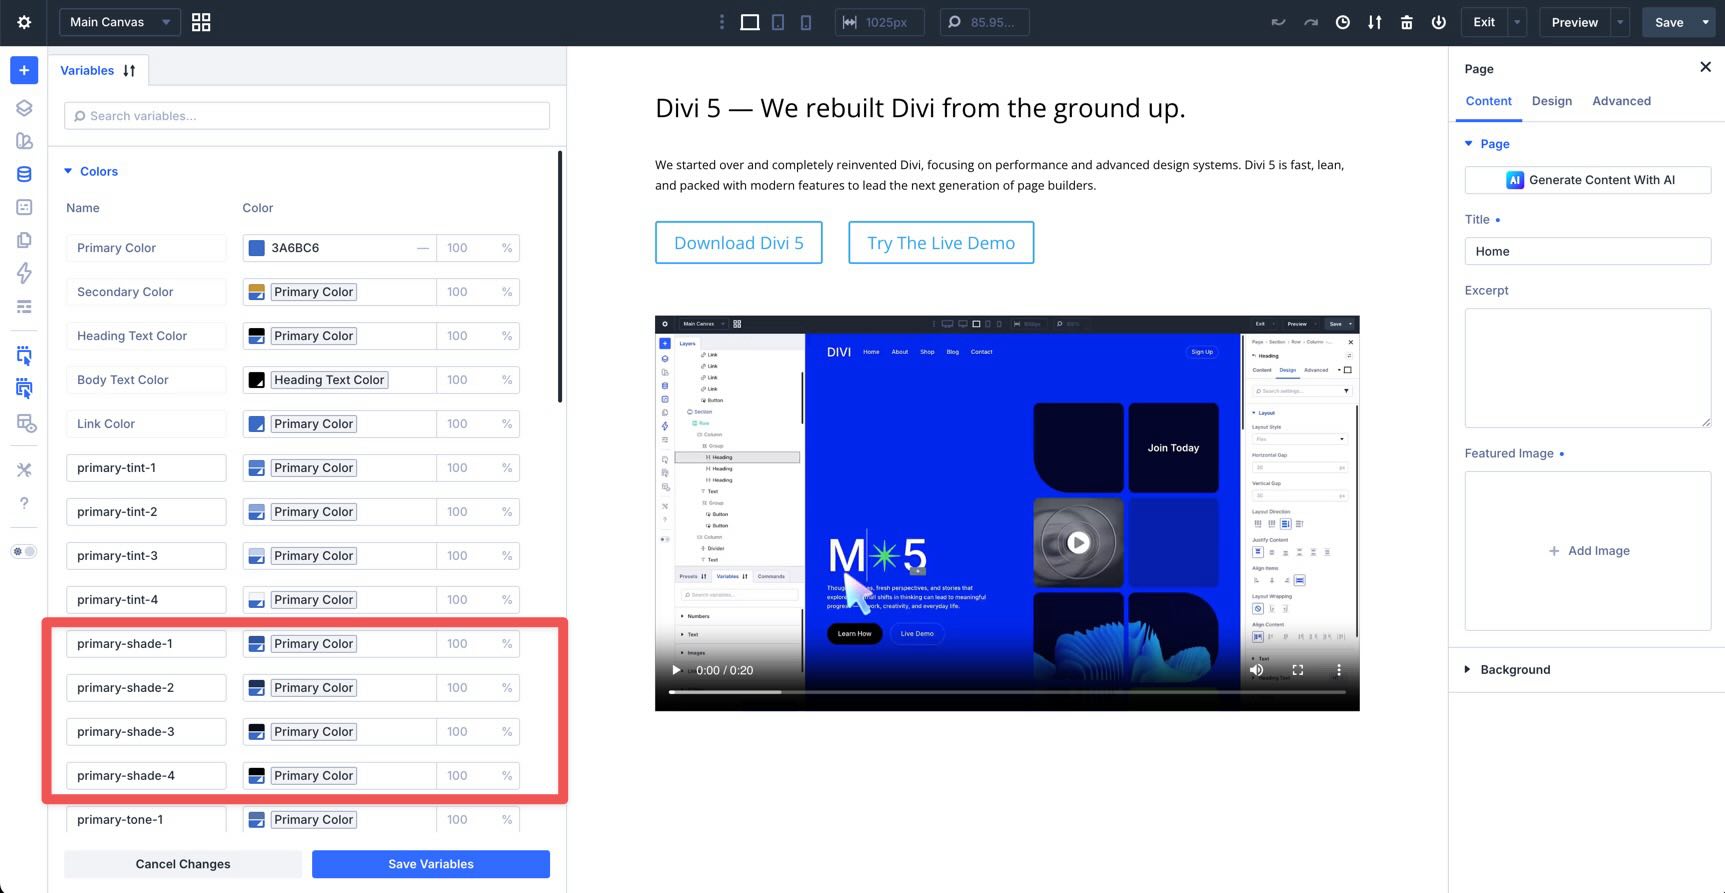Switch to phone view icon
The image size is (1725, 893).
(x=806, y=22)
